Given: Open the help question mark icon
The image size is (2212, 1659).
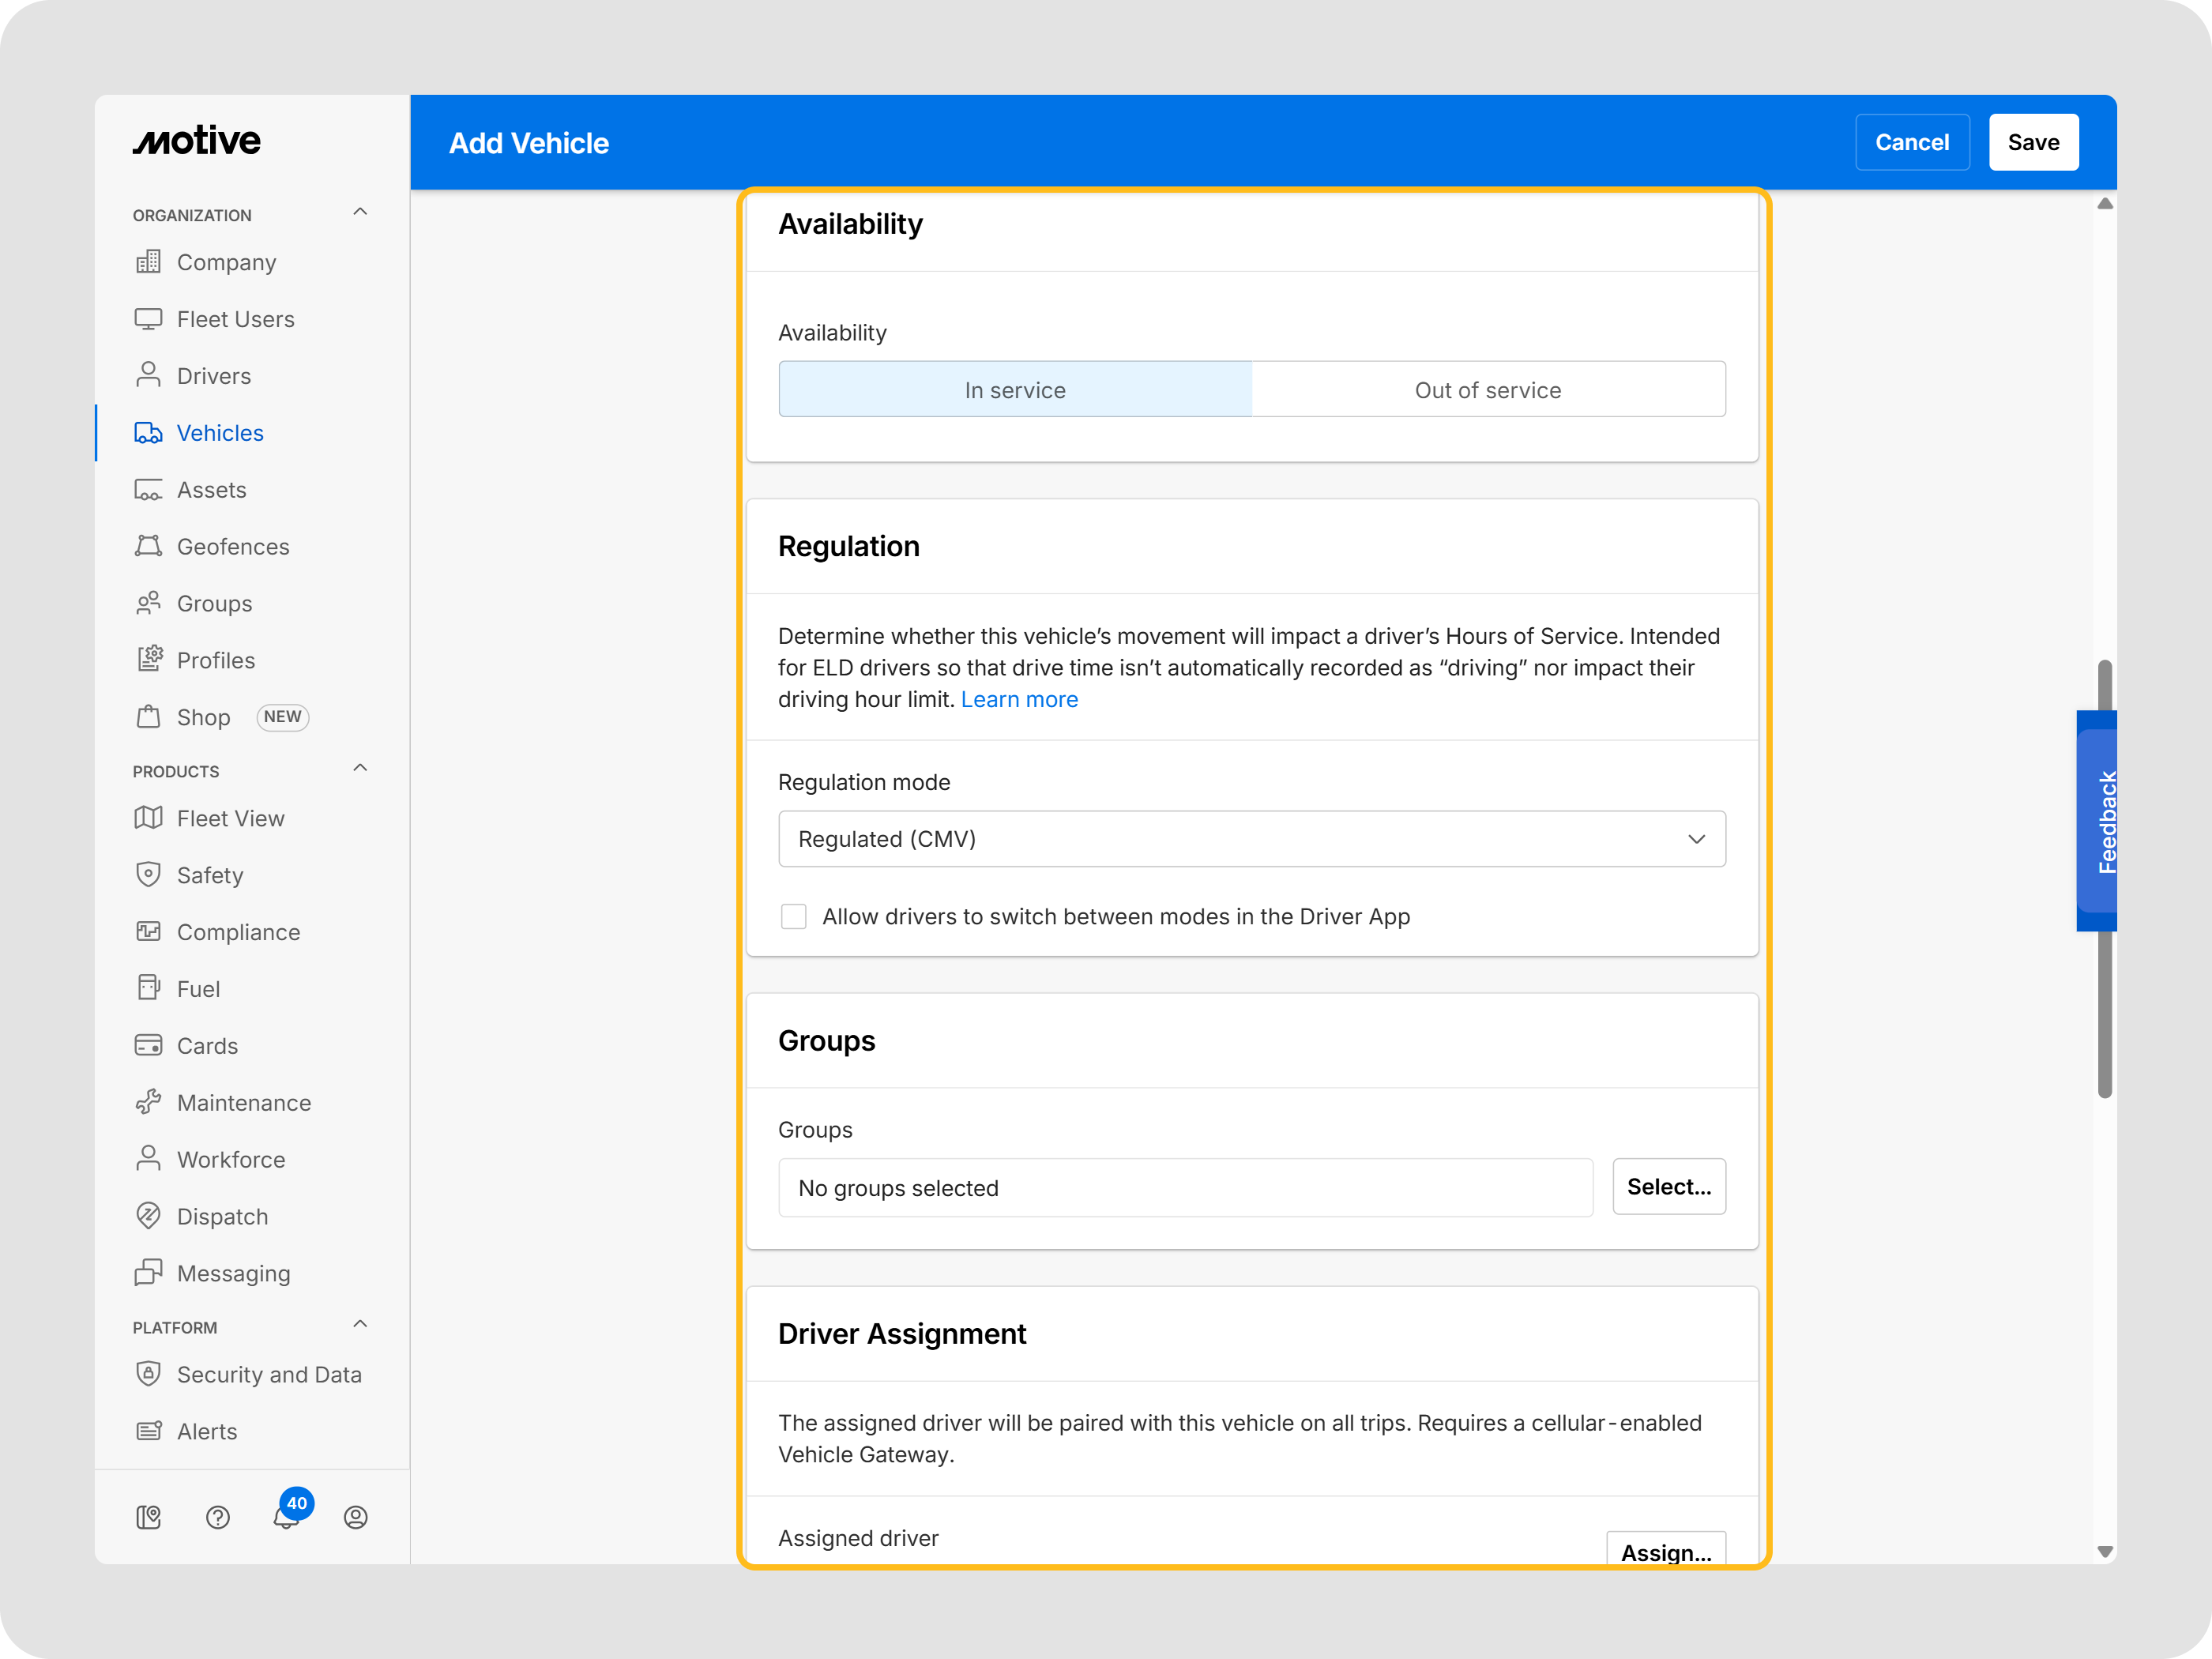Looking at the screenshot, I should (x=217, y=1517).
